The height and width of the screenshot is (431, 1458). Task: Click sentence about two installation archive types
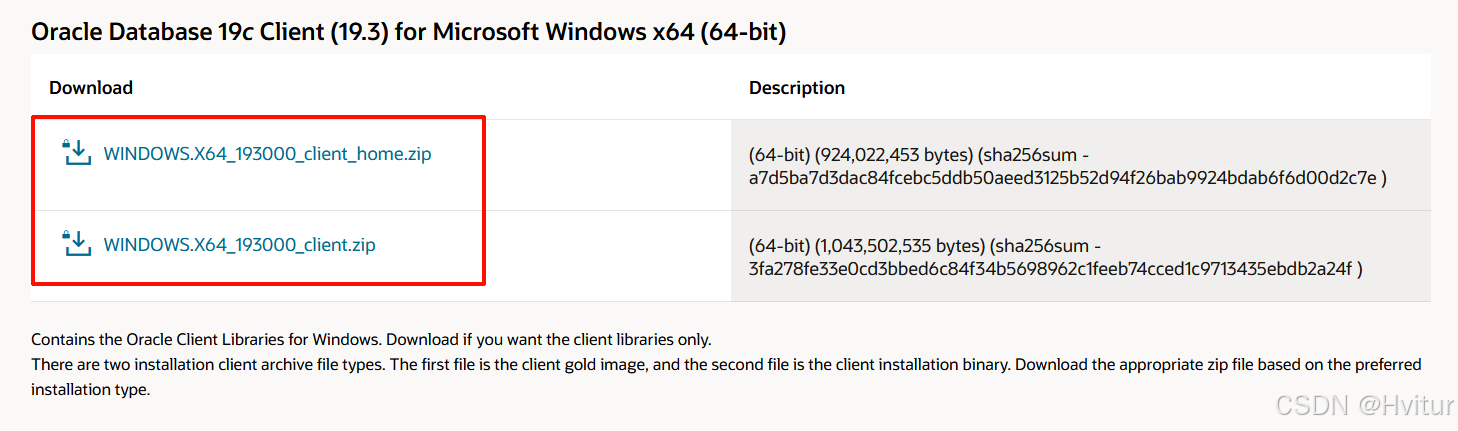point(726,364)
